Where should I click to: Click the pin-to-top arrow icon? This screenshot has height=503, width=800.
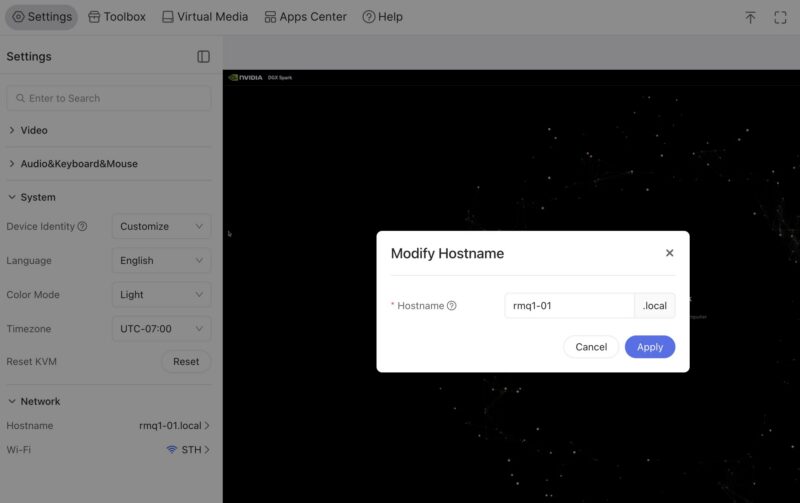pos(750,17)
